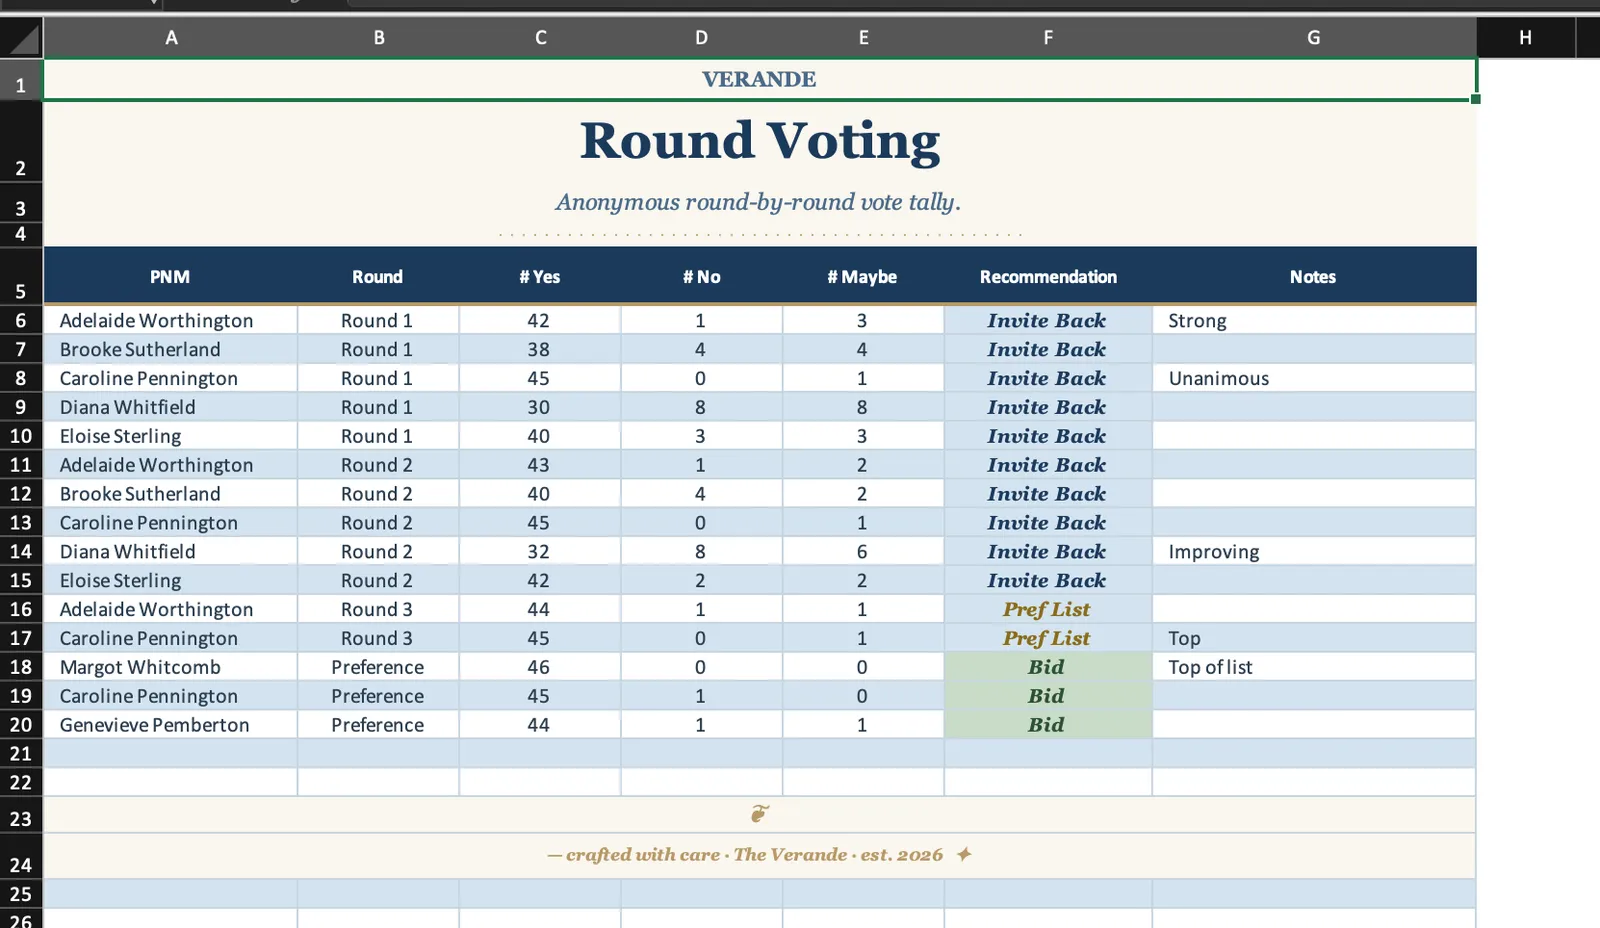Click the Round column header cell

pyautogui.click(x=378, y=277)
